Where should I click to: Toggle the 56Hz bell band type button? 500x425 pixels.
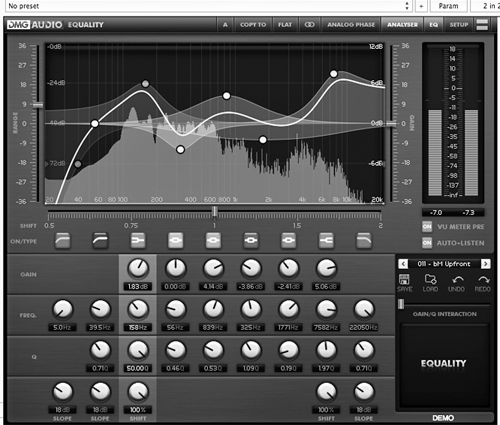click(x=176, y=241)
